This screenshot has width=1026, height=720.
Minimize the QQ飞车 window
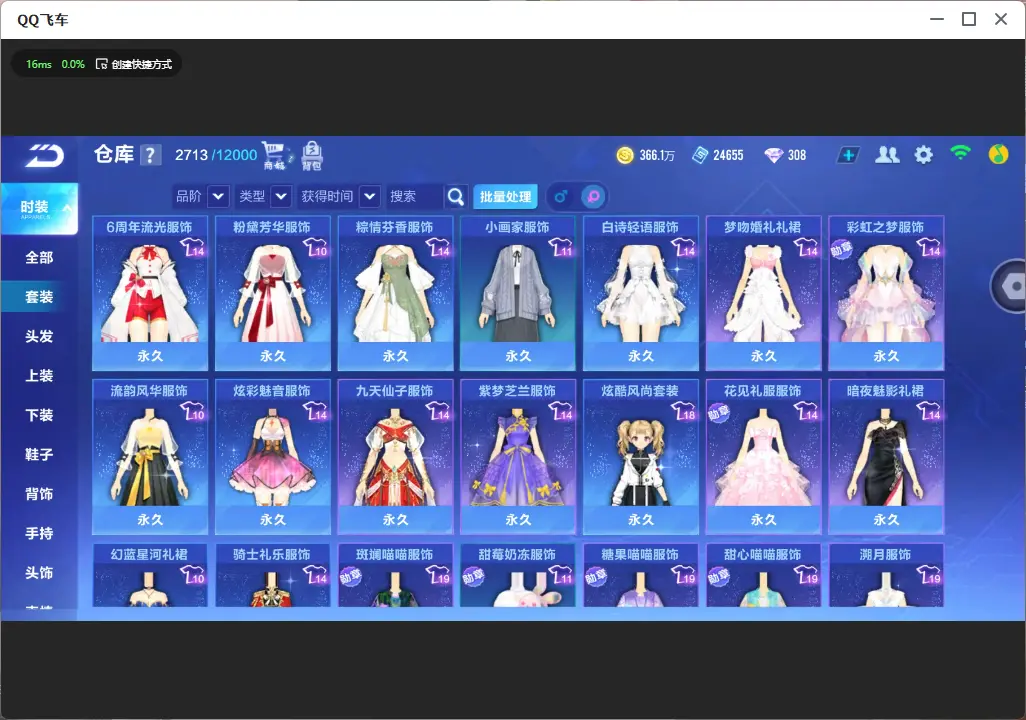[937, 20]
